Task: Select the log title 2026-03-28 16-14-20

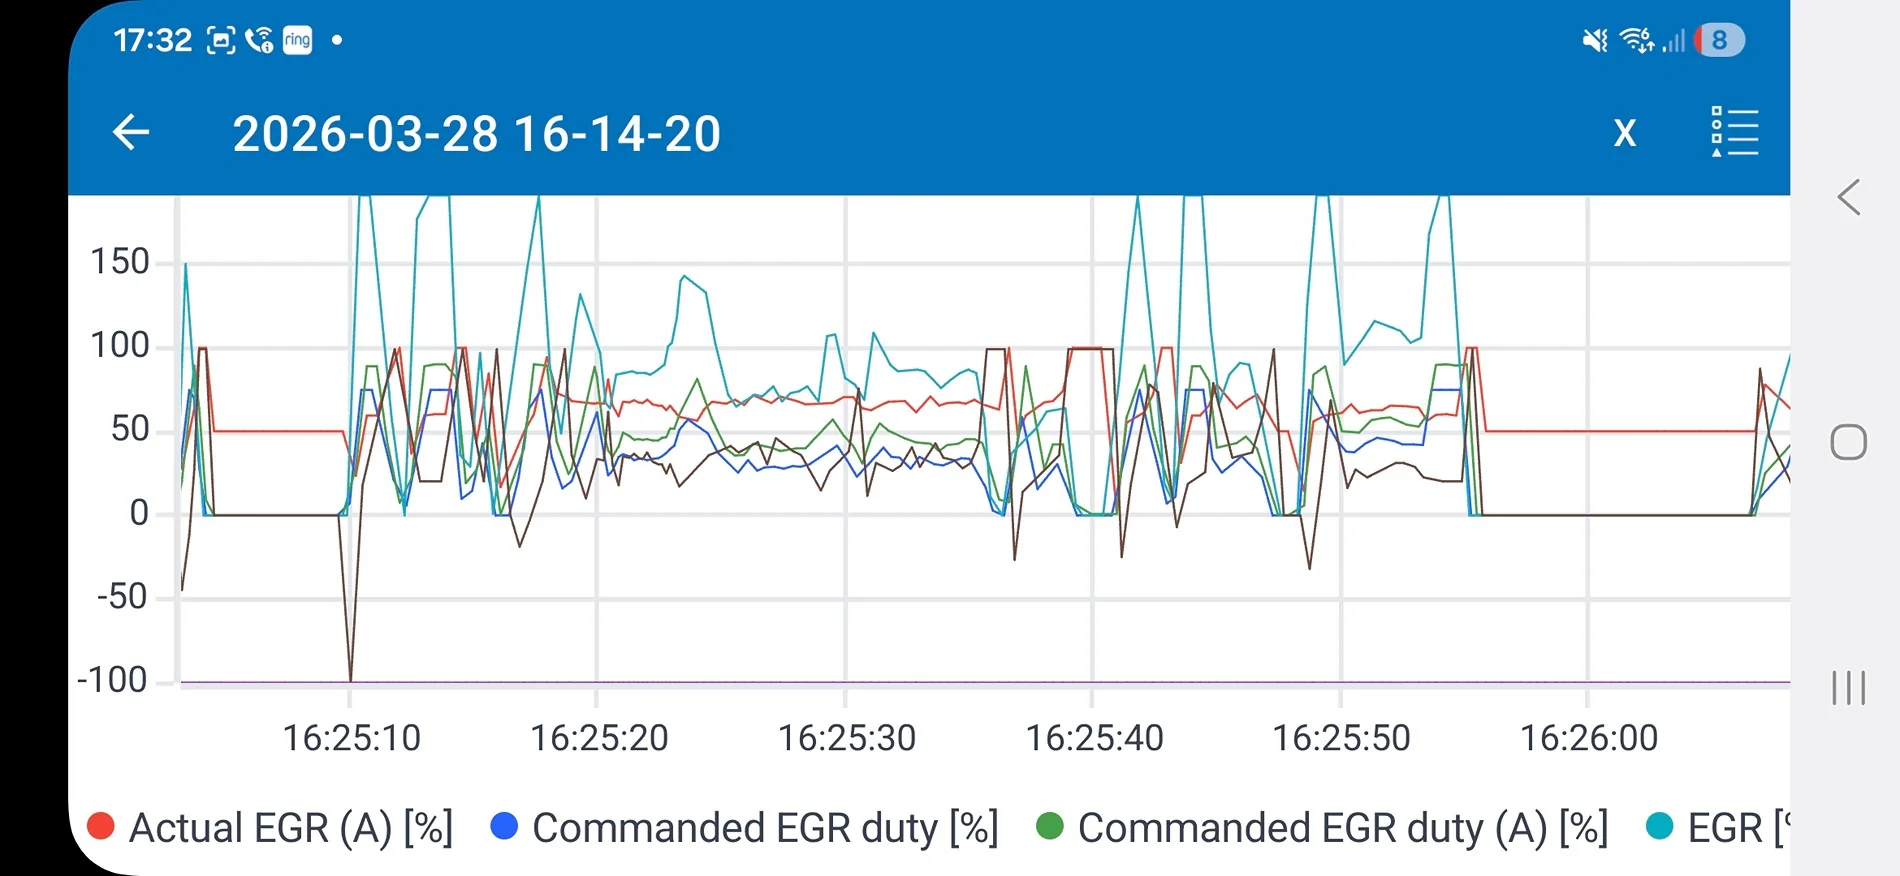Action: [x=477, y=134]
